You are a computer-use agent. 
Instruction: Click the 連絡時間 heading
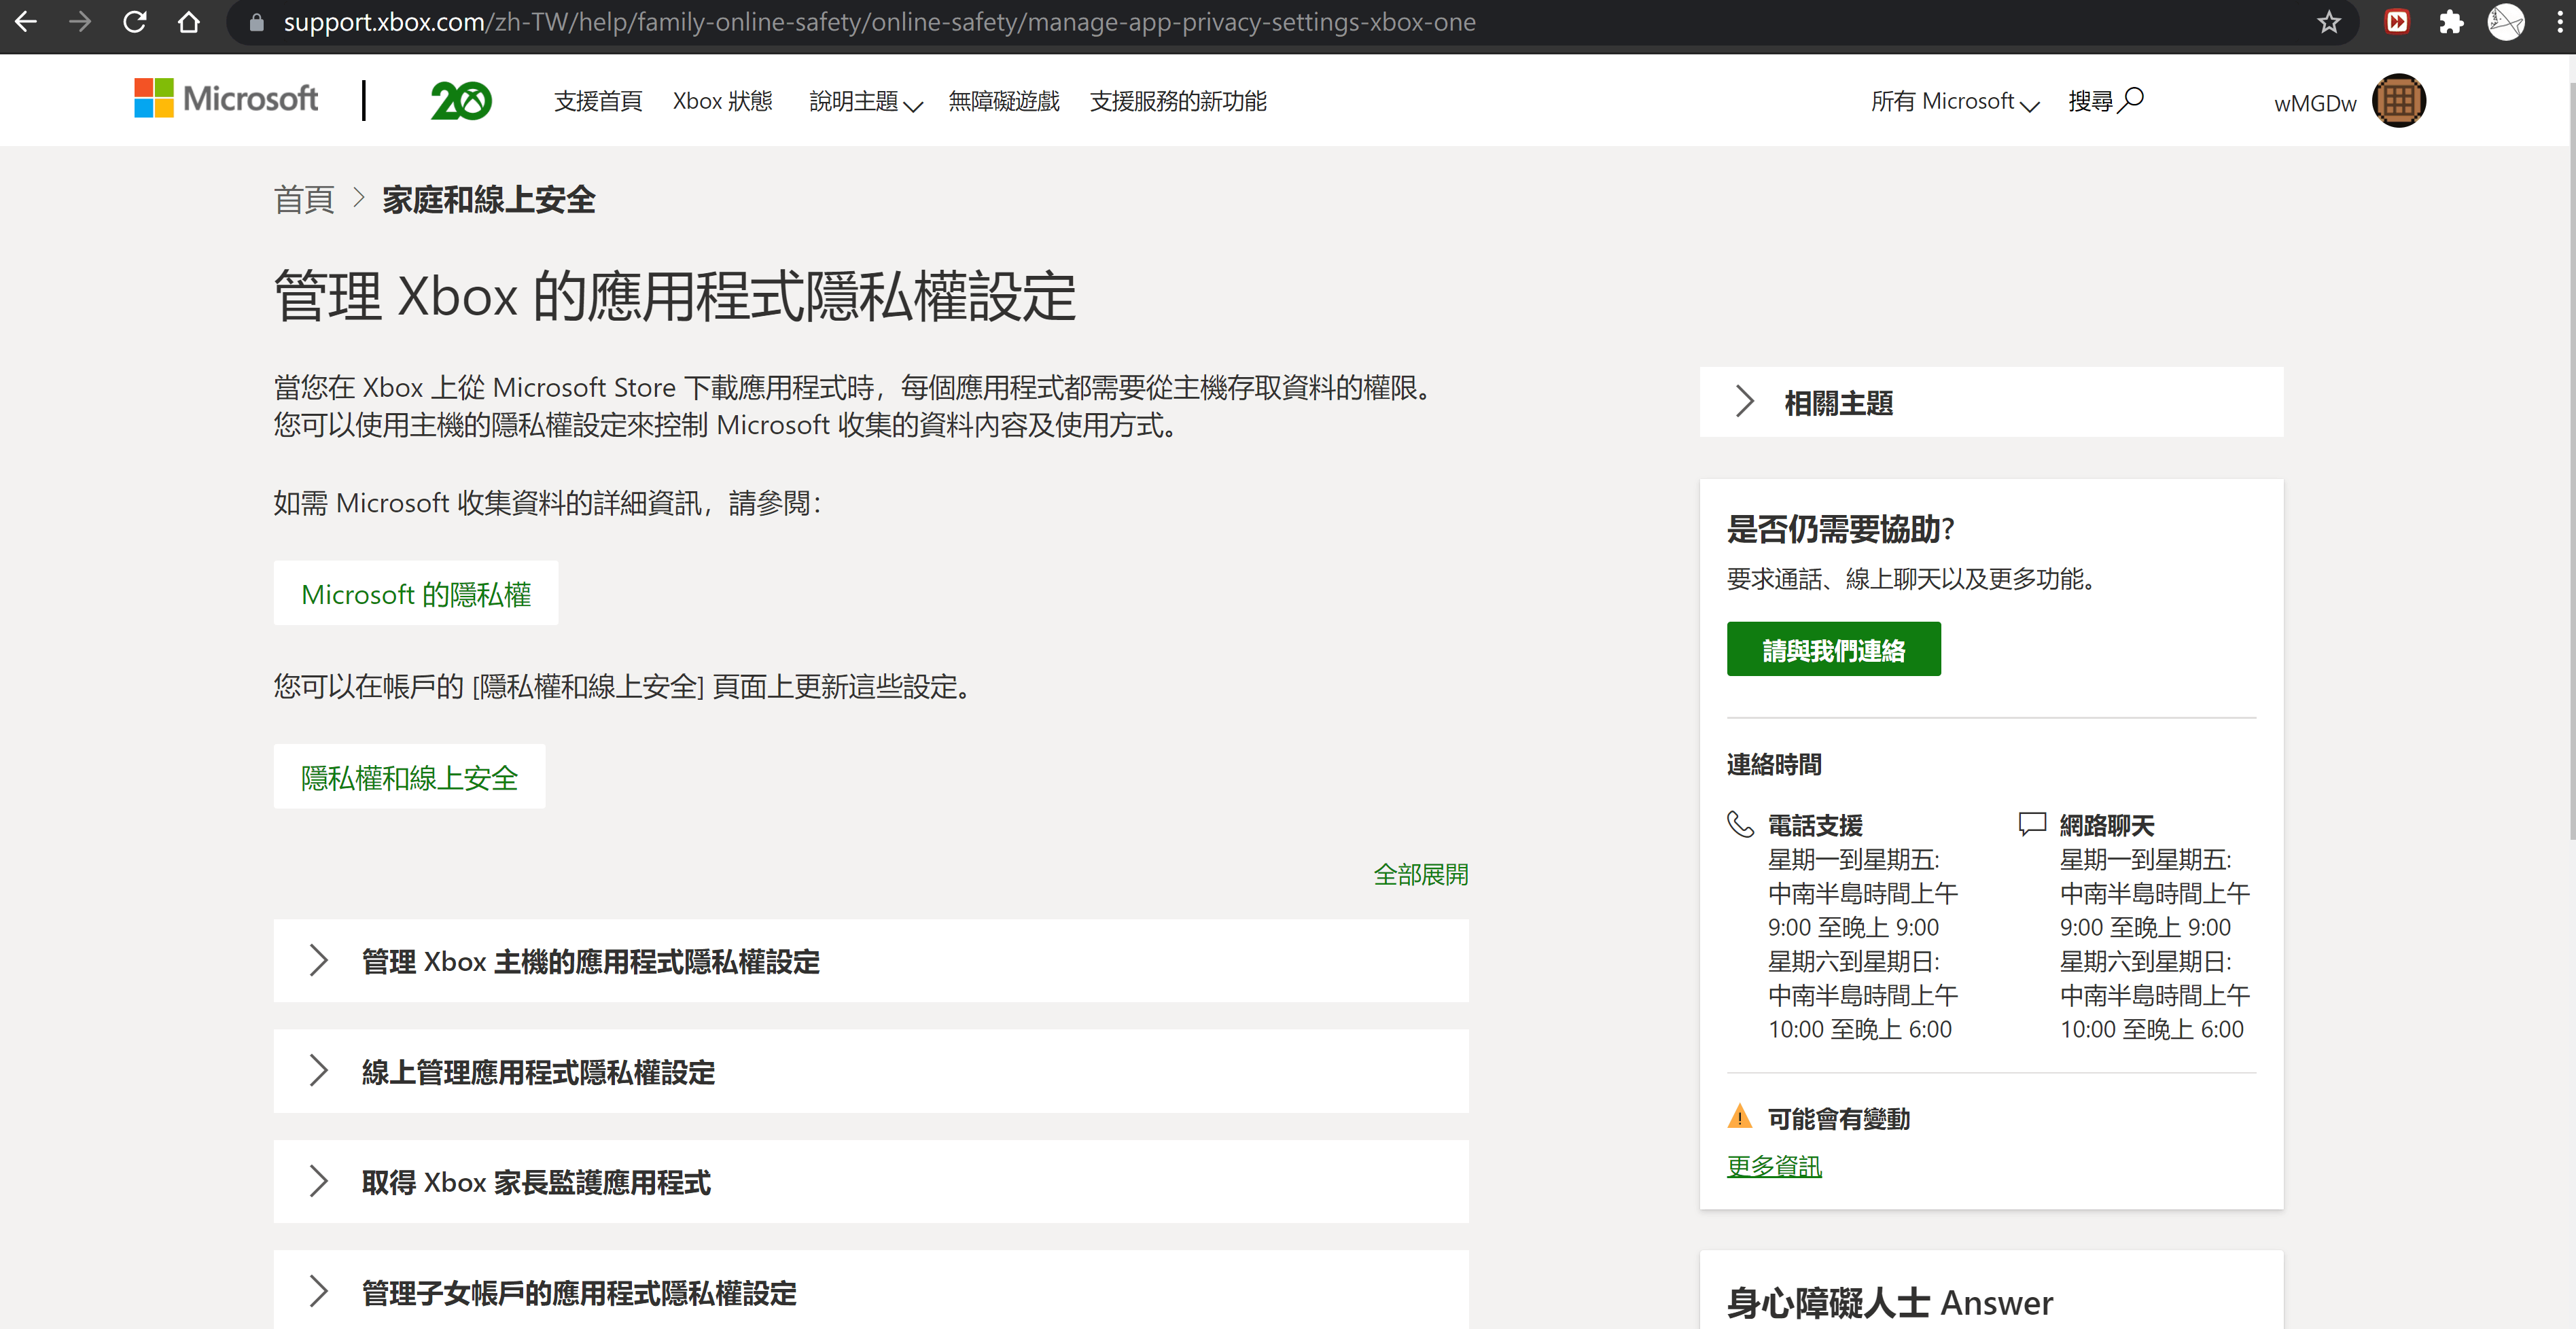(x=1774, y=764)
